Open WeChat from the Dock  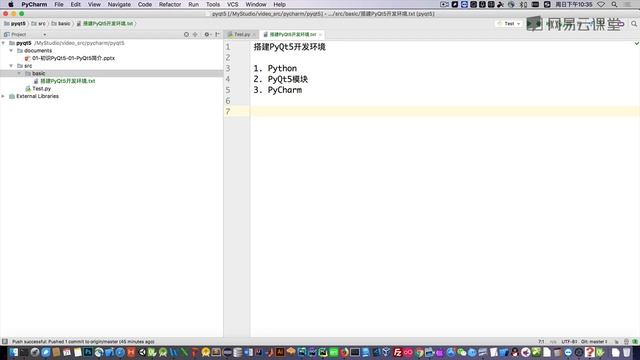click(x=462, y=352)
